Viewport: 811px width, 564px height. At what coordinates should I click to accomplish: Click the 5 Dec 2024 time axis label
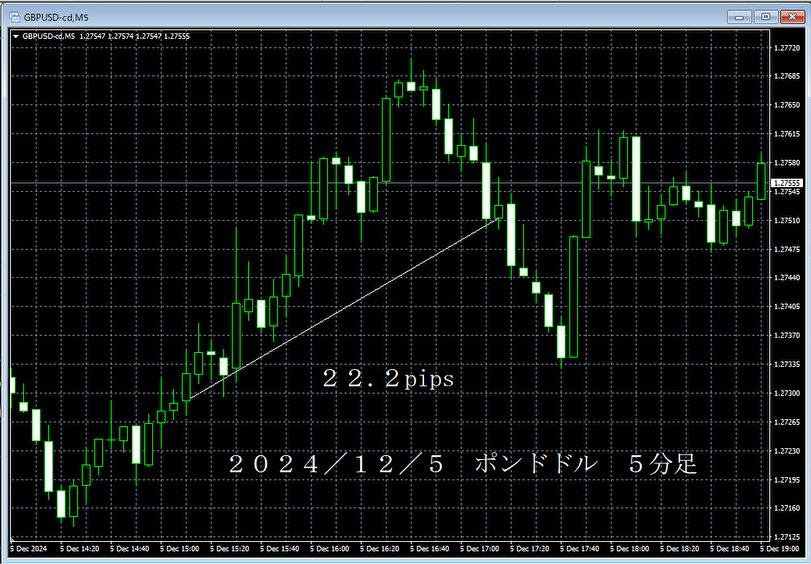(27, 549)
